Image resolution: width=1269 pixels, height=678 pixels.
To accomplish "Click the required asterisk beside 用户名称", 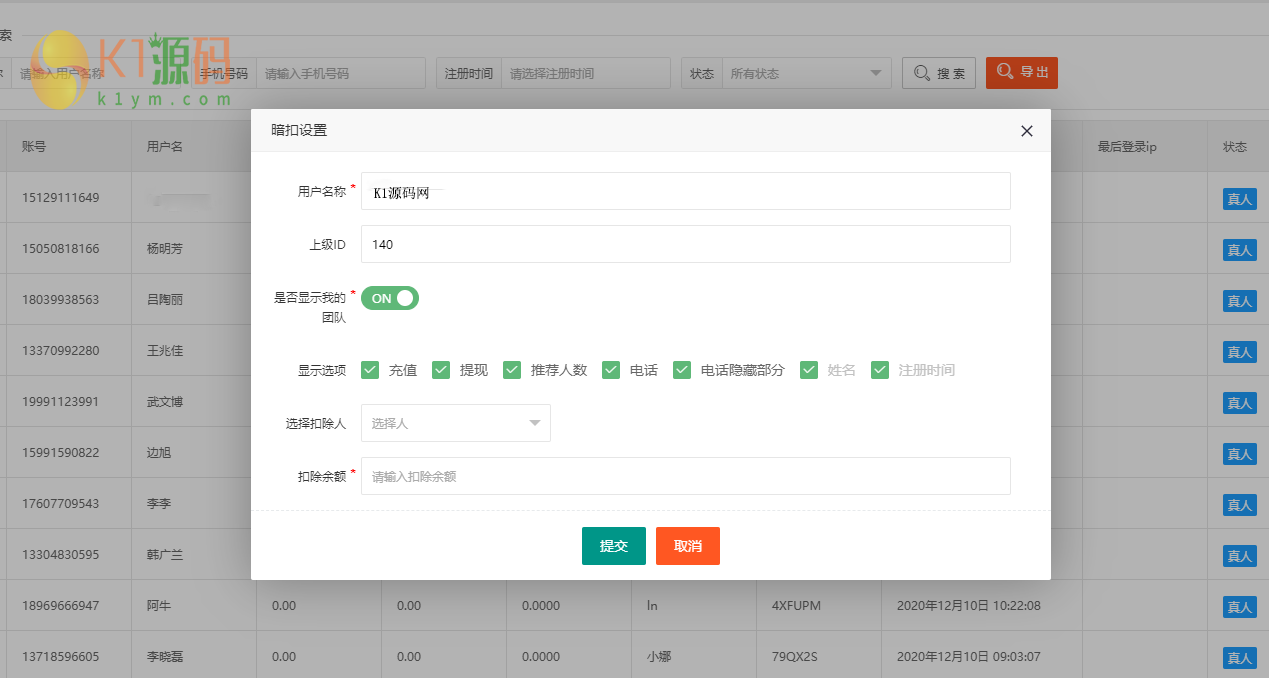I will (355, 186).
